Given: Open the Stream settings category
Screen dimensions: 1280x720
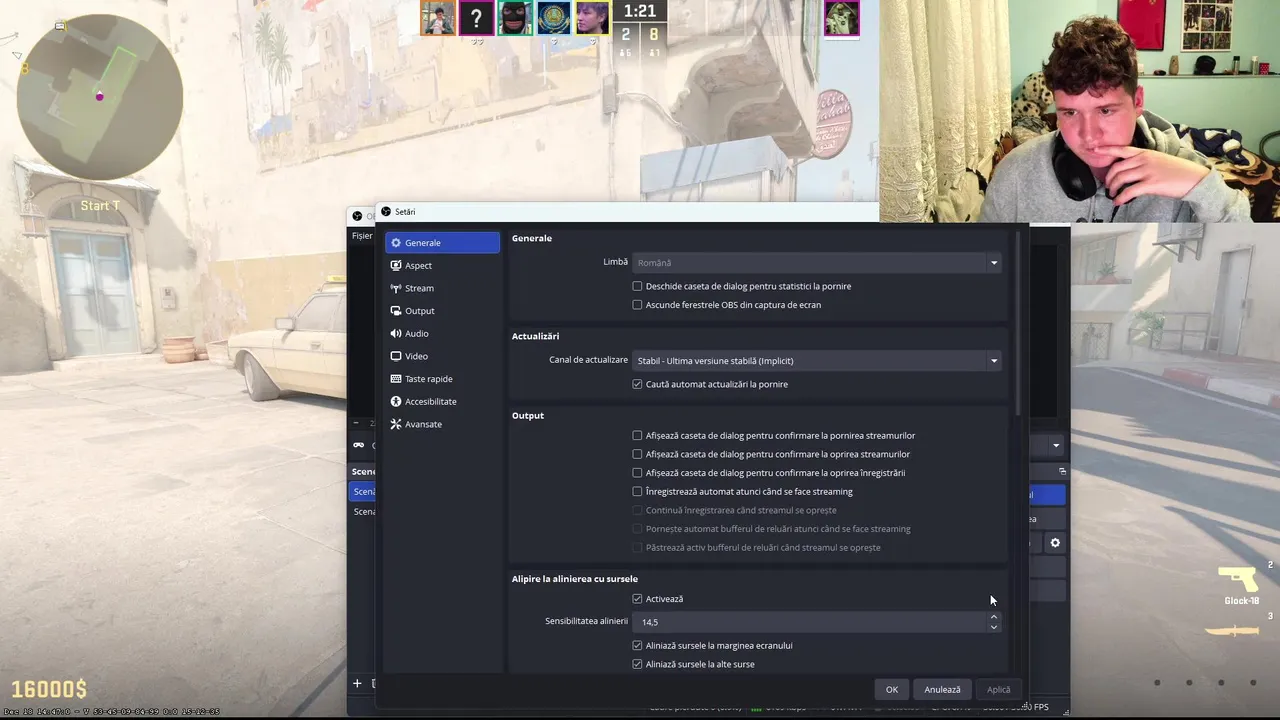Looking at the screenshot, I should click(442, 288).
